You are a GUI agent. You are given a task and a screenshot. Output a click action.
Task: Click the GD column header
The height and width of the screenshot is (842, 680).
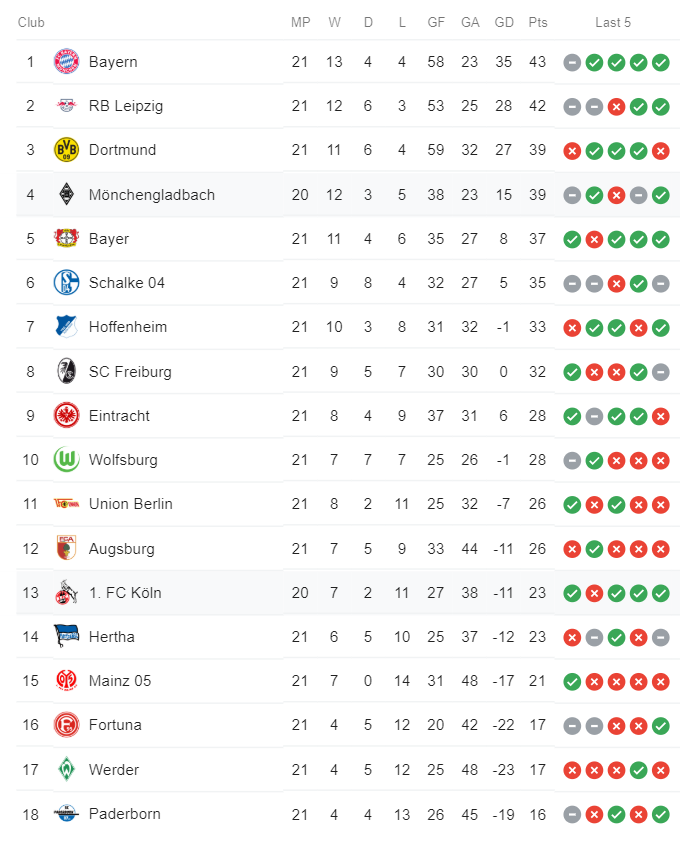504,23
